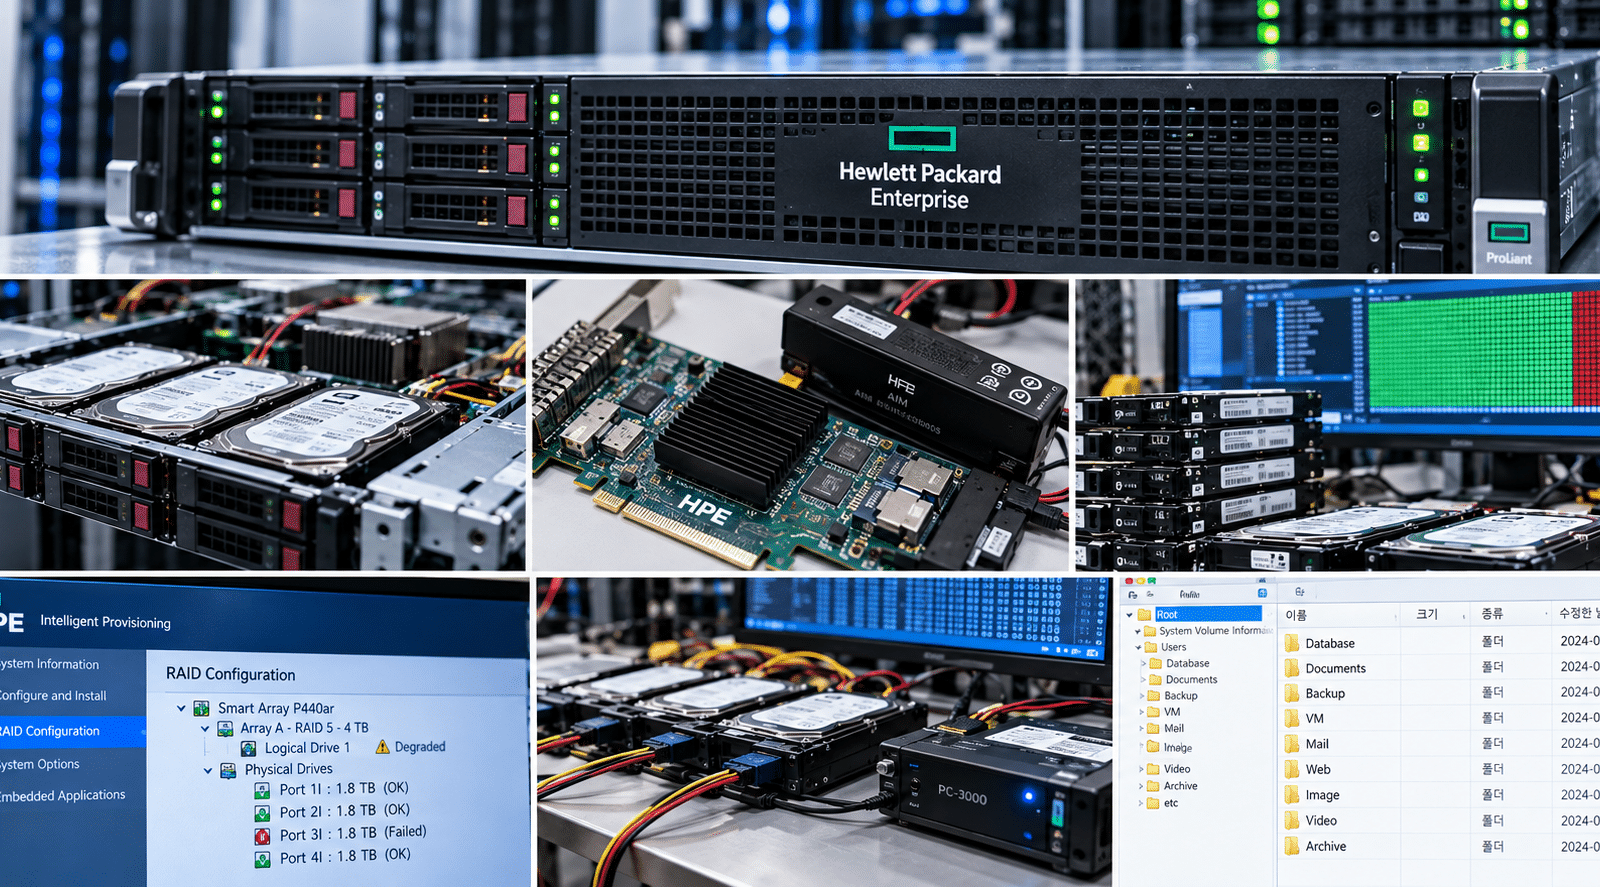1600x887 pixels.
Task: Sort by the 크기 column header
Action: [x=1435, y=614]
